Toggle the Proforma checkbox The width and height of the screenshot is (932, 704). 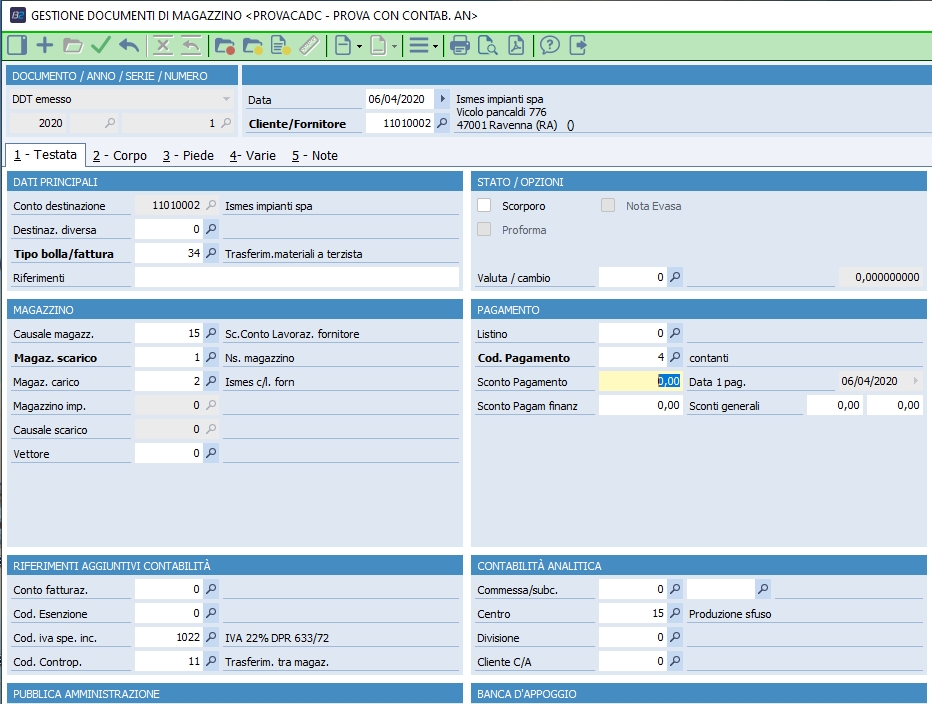point(484,229)
